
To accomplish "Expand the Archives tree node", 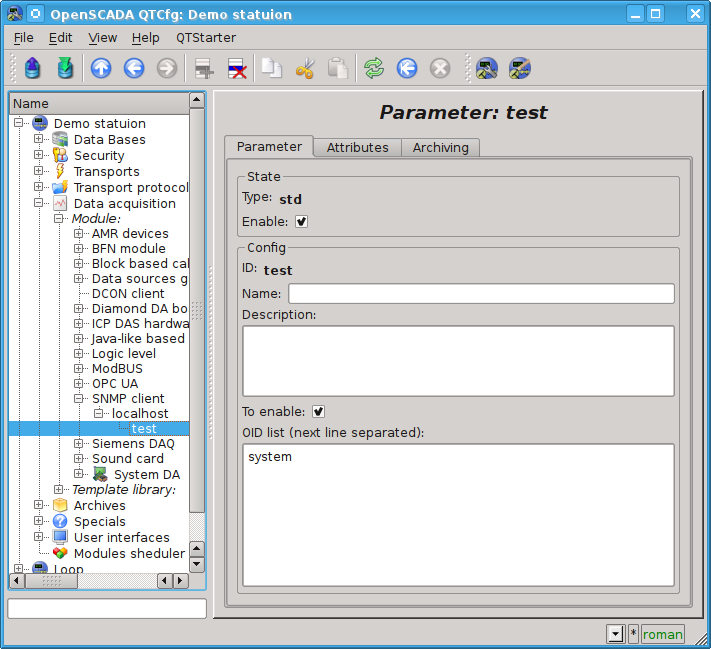I will coord(39,506).
